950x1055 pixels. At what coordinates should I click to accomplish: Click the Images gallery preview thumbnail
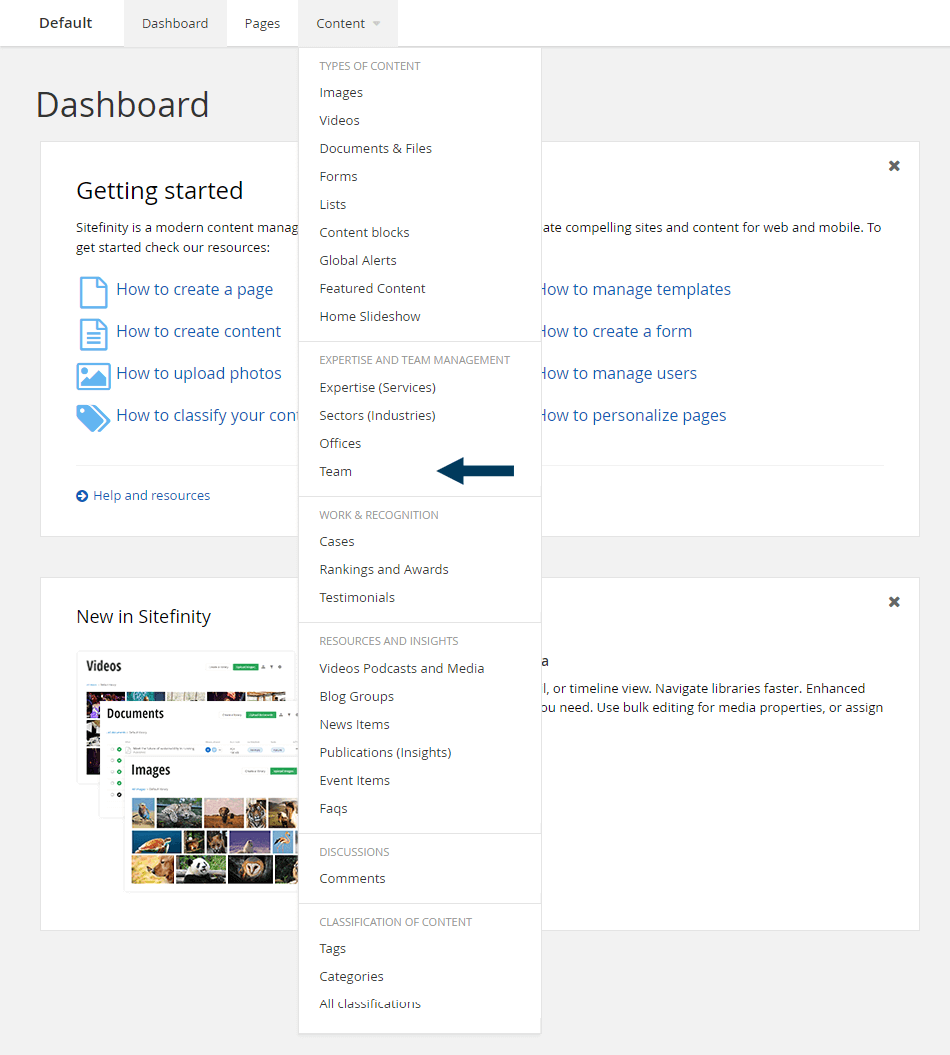pos(212,824)
